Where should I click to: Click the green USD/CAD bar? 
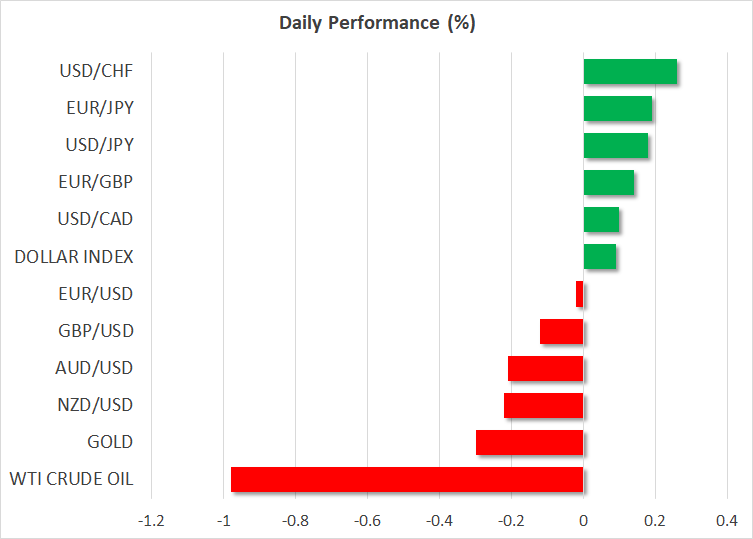pos(601,219)
